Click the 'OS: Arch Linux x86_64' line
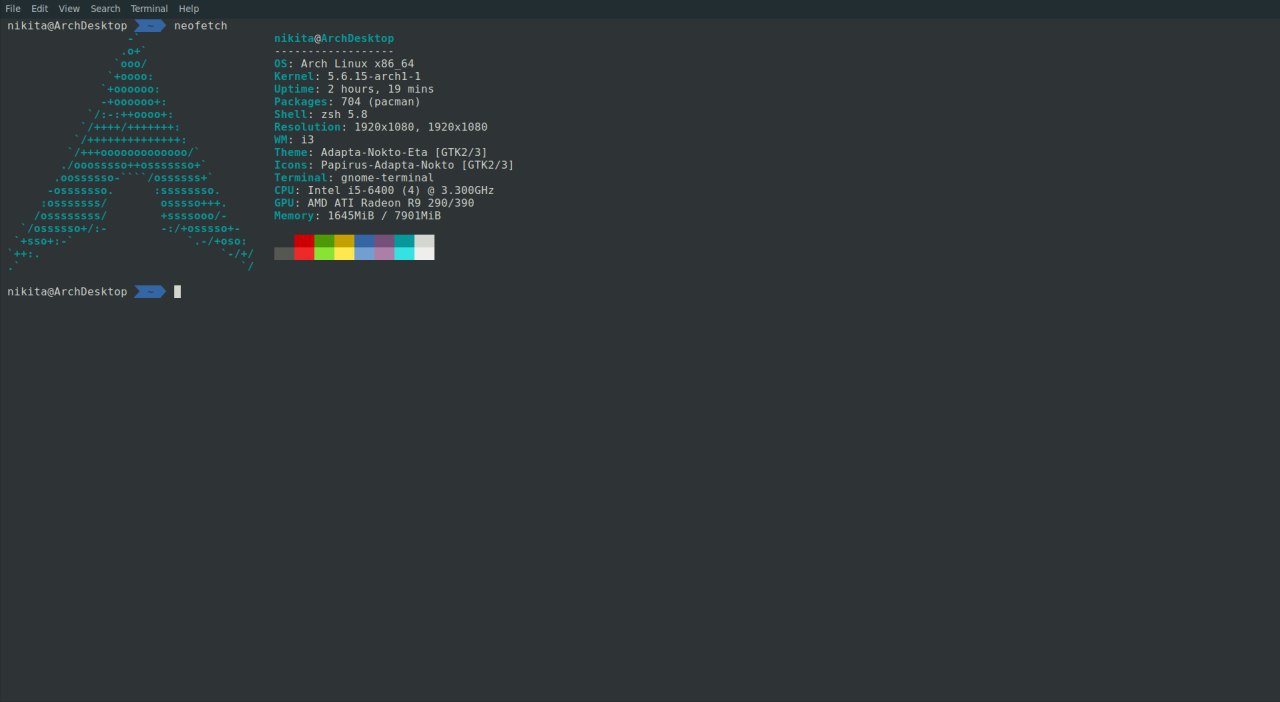The height and width of the screenshot is (702, 1280). point(344,64)
